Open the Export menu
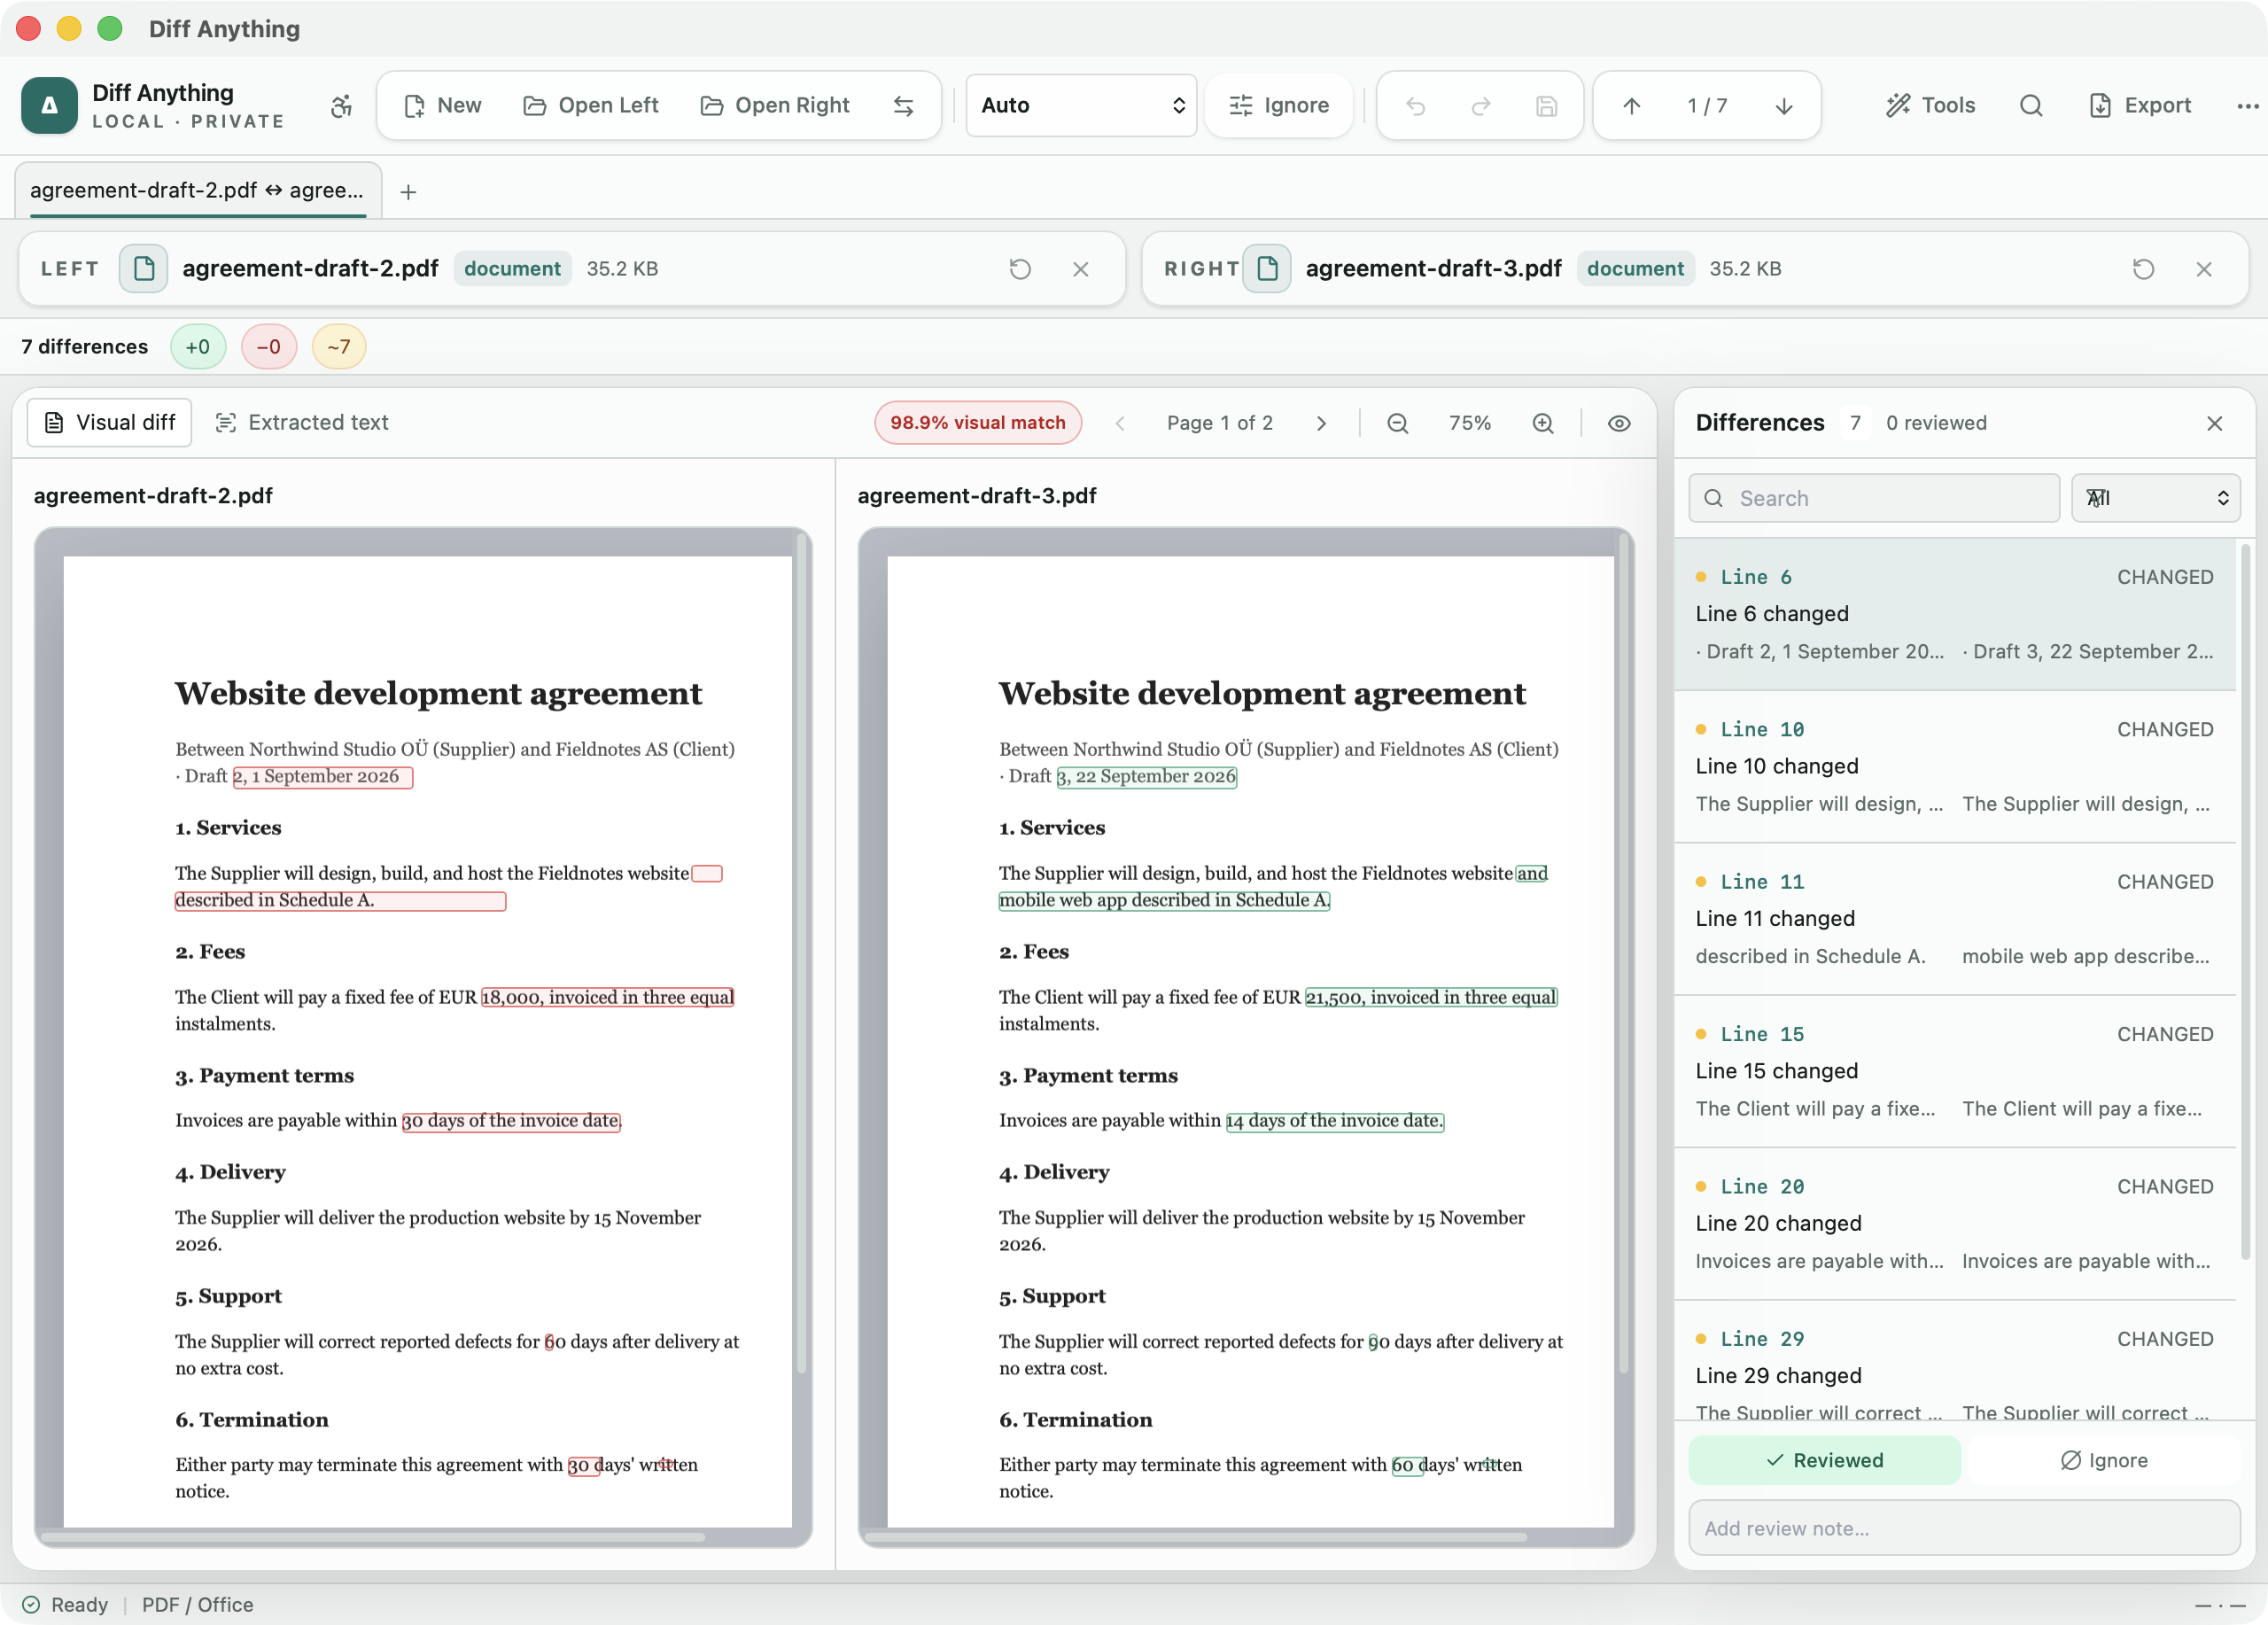The width and height of the screenshot is (2268, 1625). click(2140, 106)
